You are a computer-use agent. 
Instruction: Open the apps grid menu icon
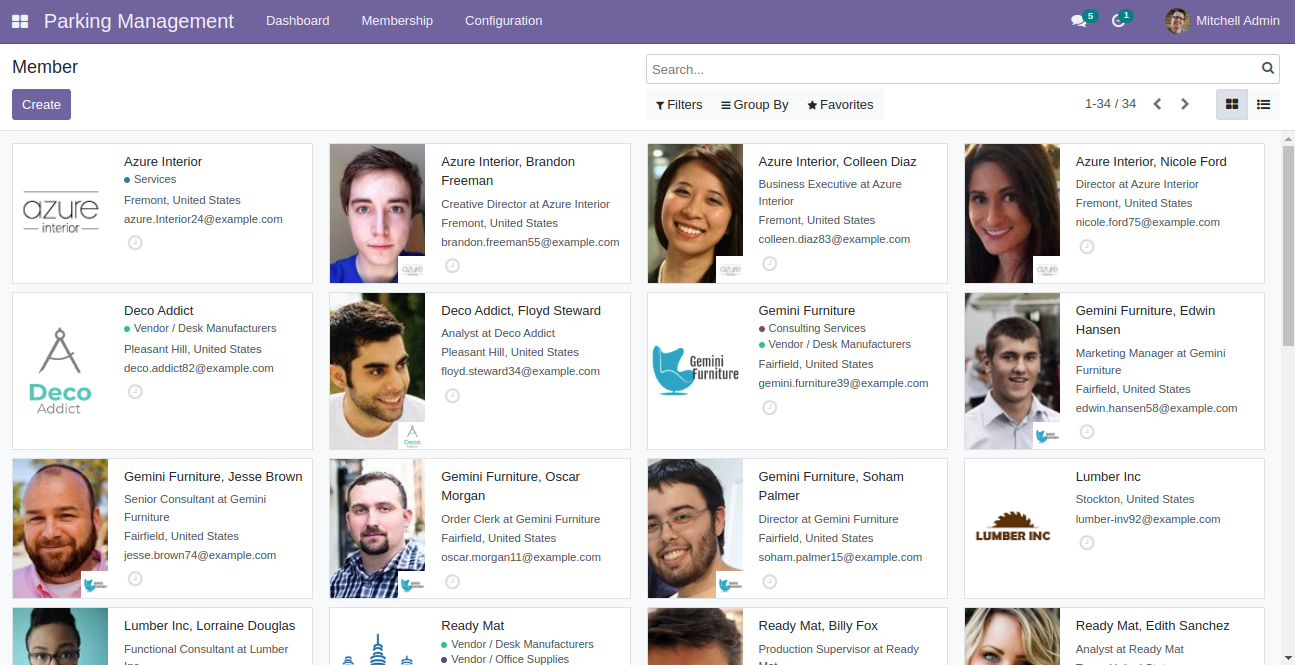[20, 21]
